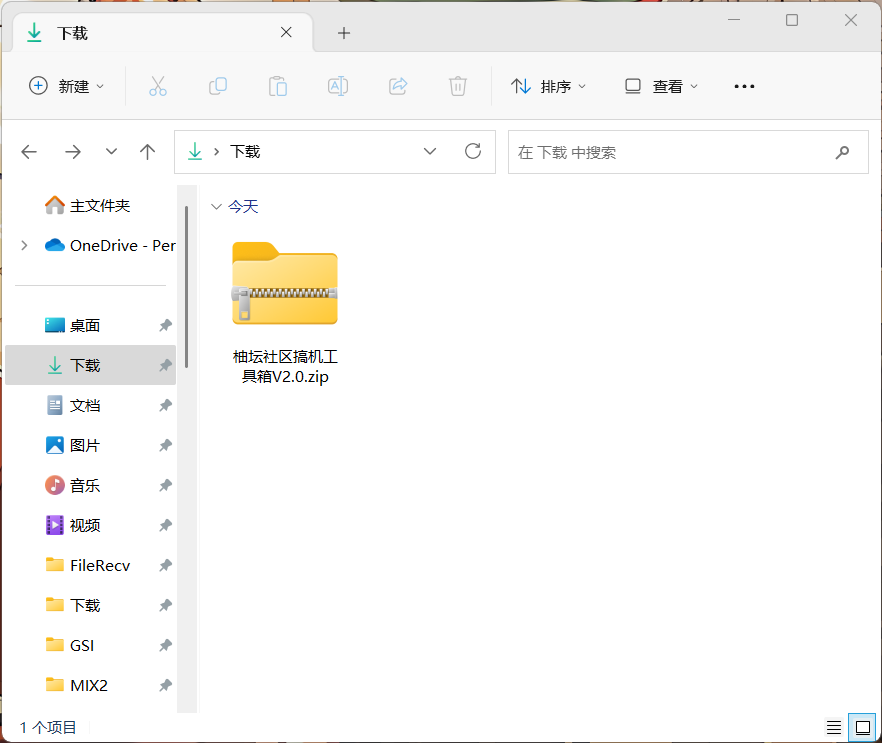Viewport: 882px width, 743px height.
Task: Switch to large thumbnails view
Action: (x=860, y=727)
